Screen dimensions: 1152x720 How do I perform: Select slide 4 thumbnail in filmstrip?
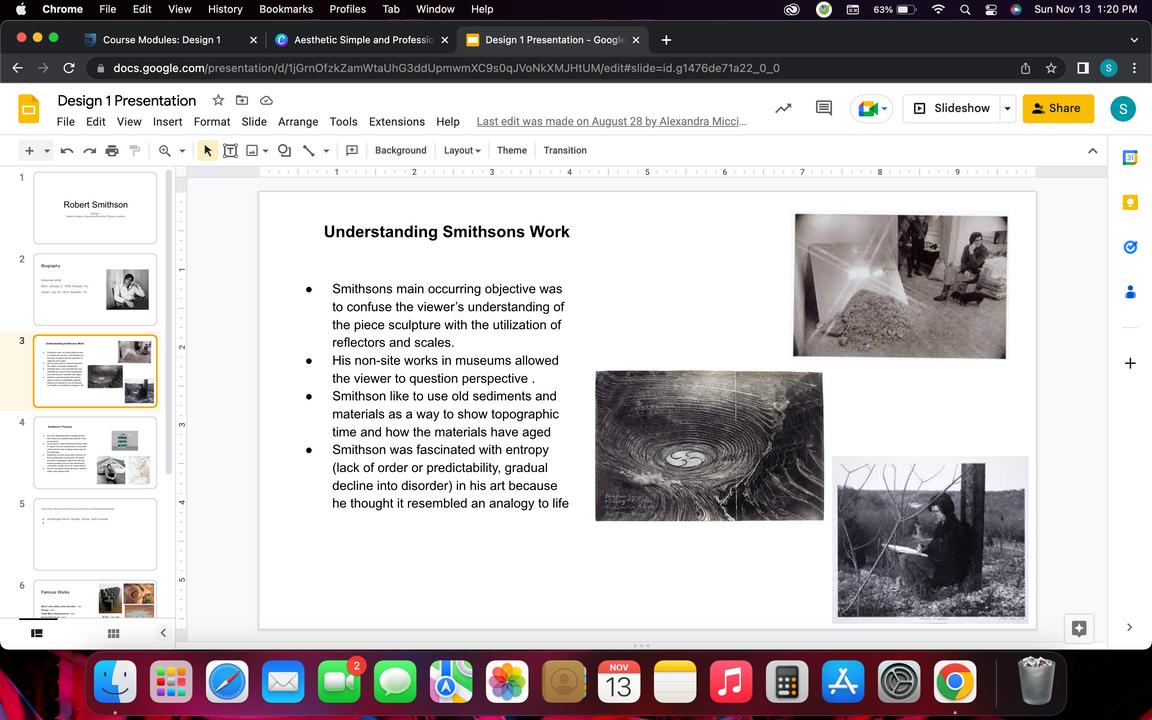coord(95,452)
